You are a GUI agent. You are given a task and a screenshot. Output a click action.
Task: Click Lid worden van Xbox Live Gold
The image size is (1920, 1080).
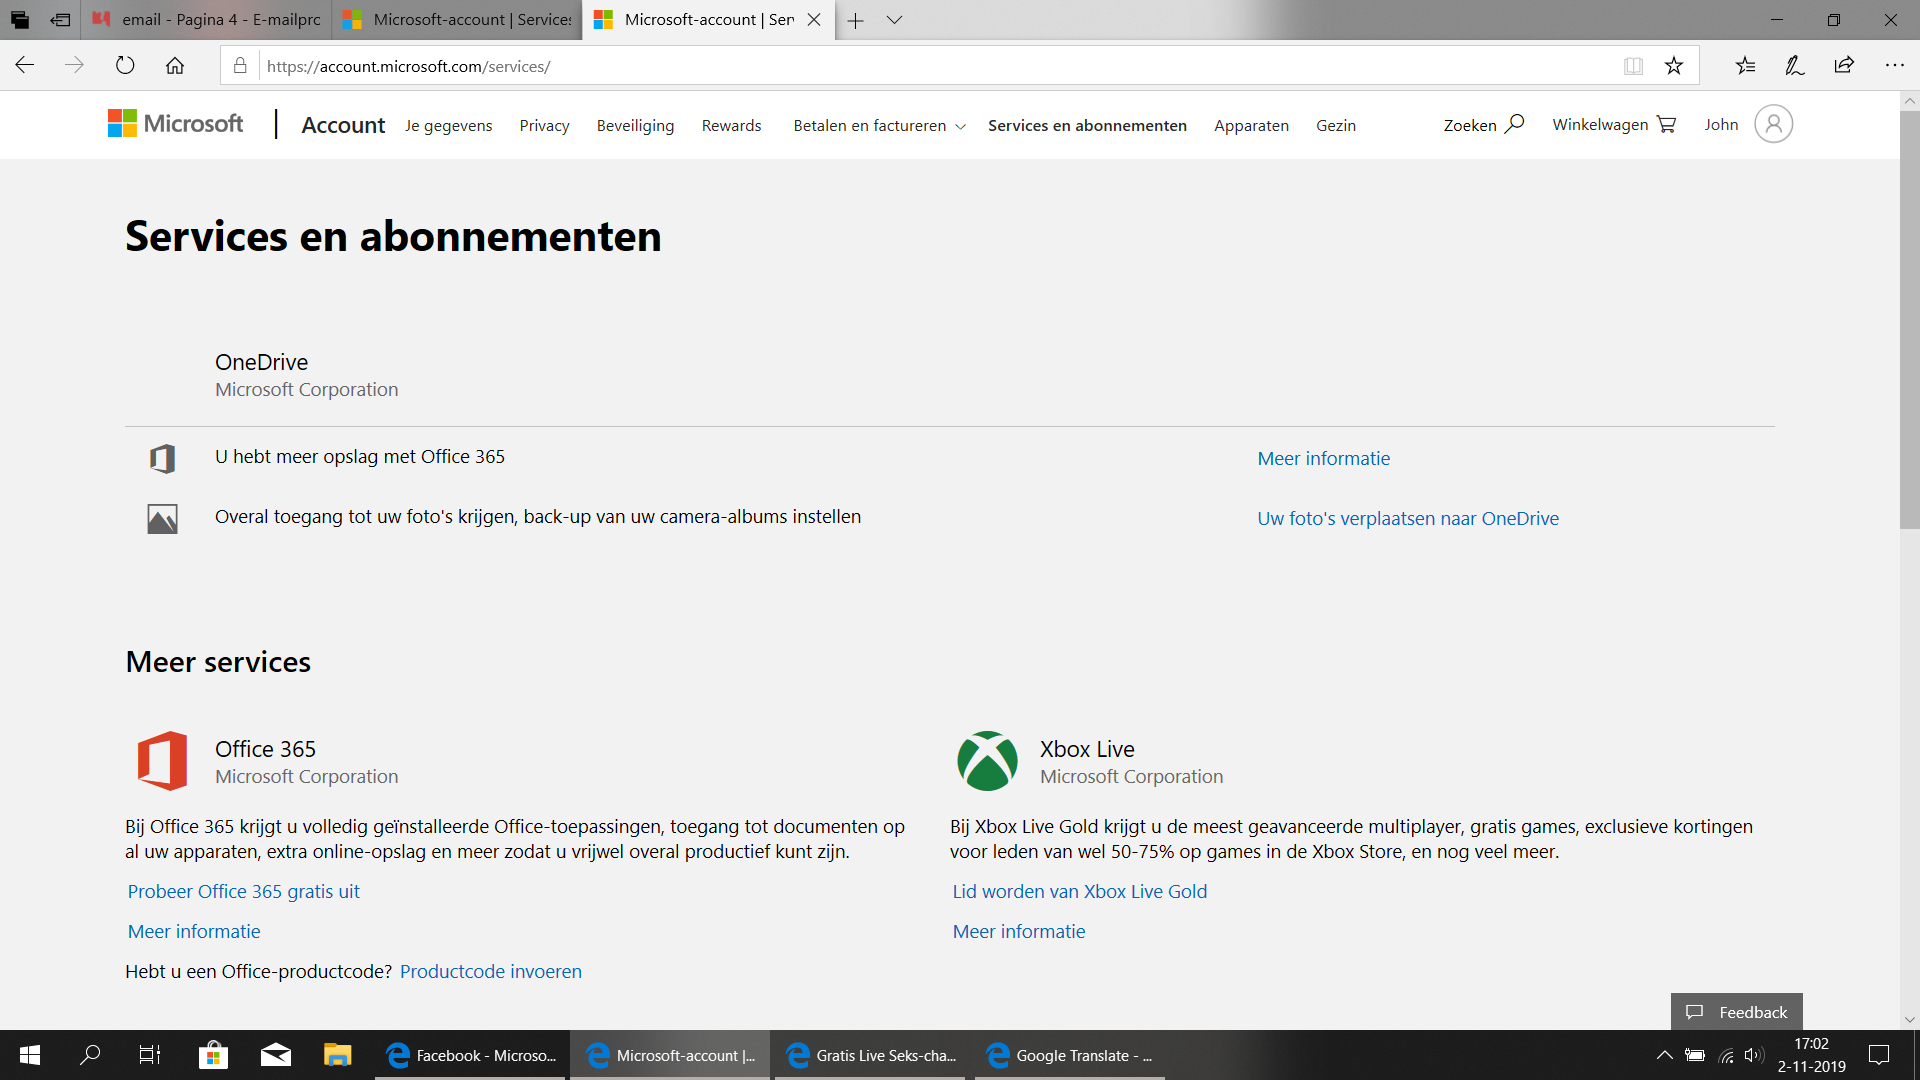(1079, 892)
